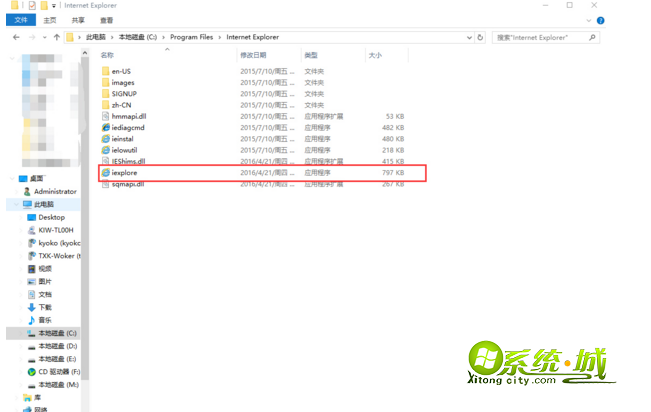651x412 pixels.
Task: Select the IEShims.dll file name
Action: pyautogui.click(x=128, y=161)
